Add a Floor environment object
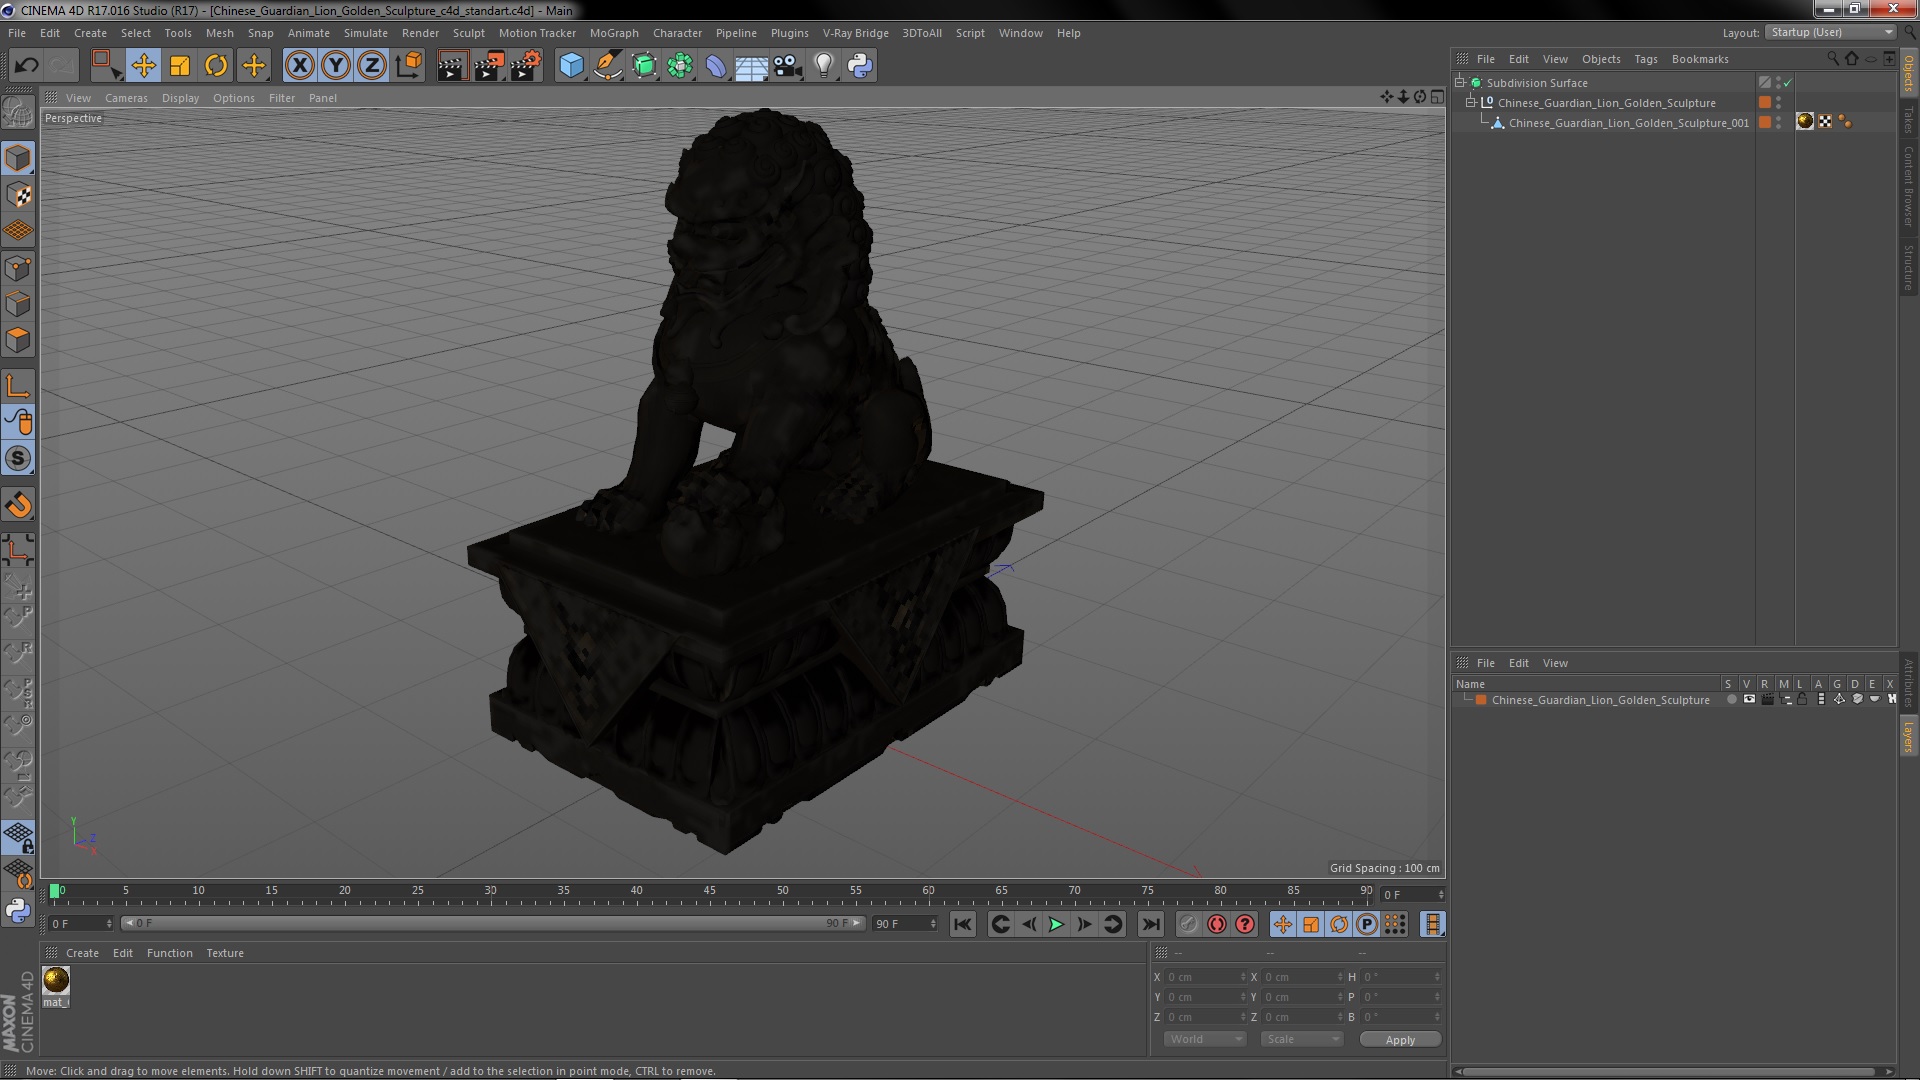The image size is (1920, 1080). (752, 66)
